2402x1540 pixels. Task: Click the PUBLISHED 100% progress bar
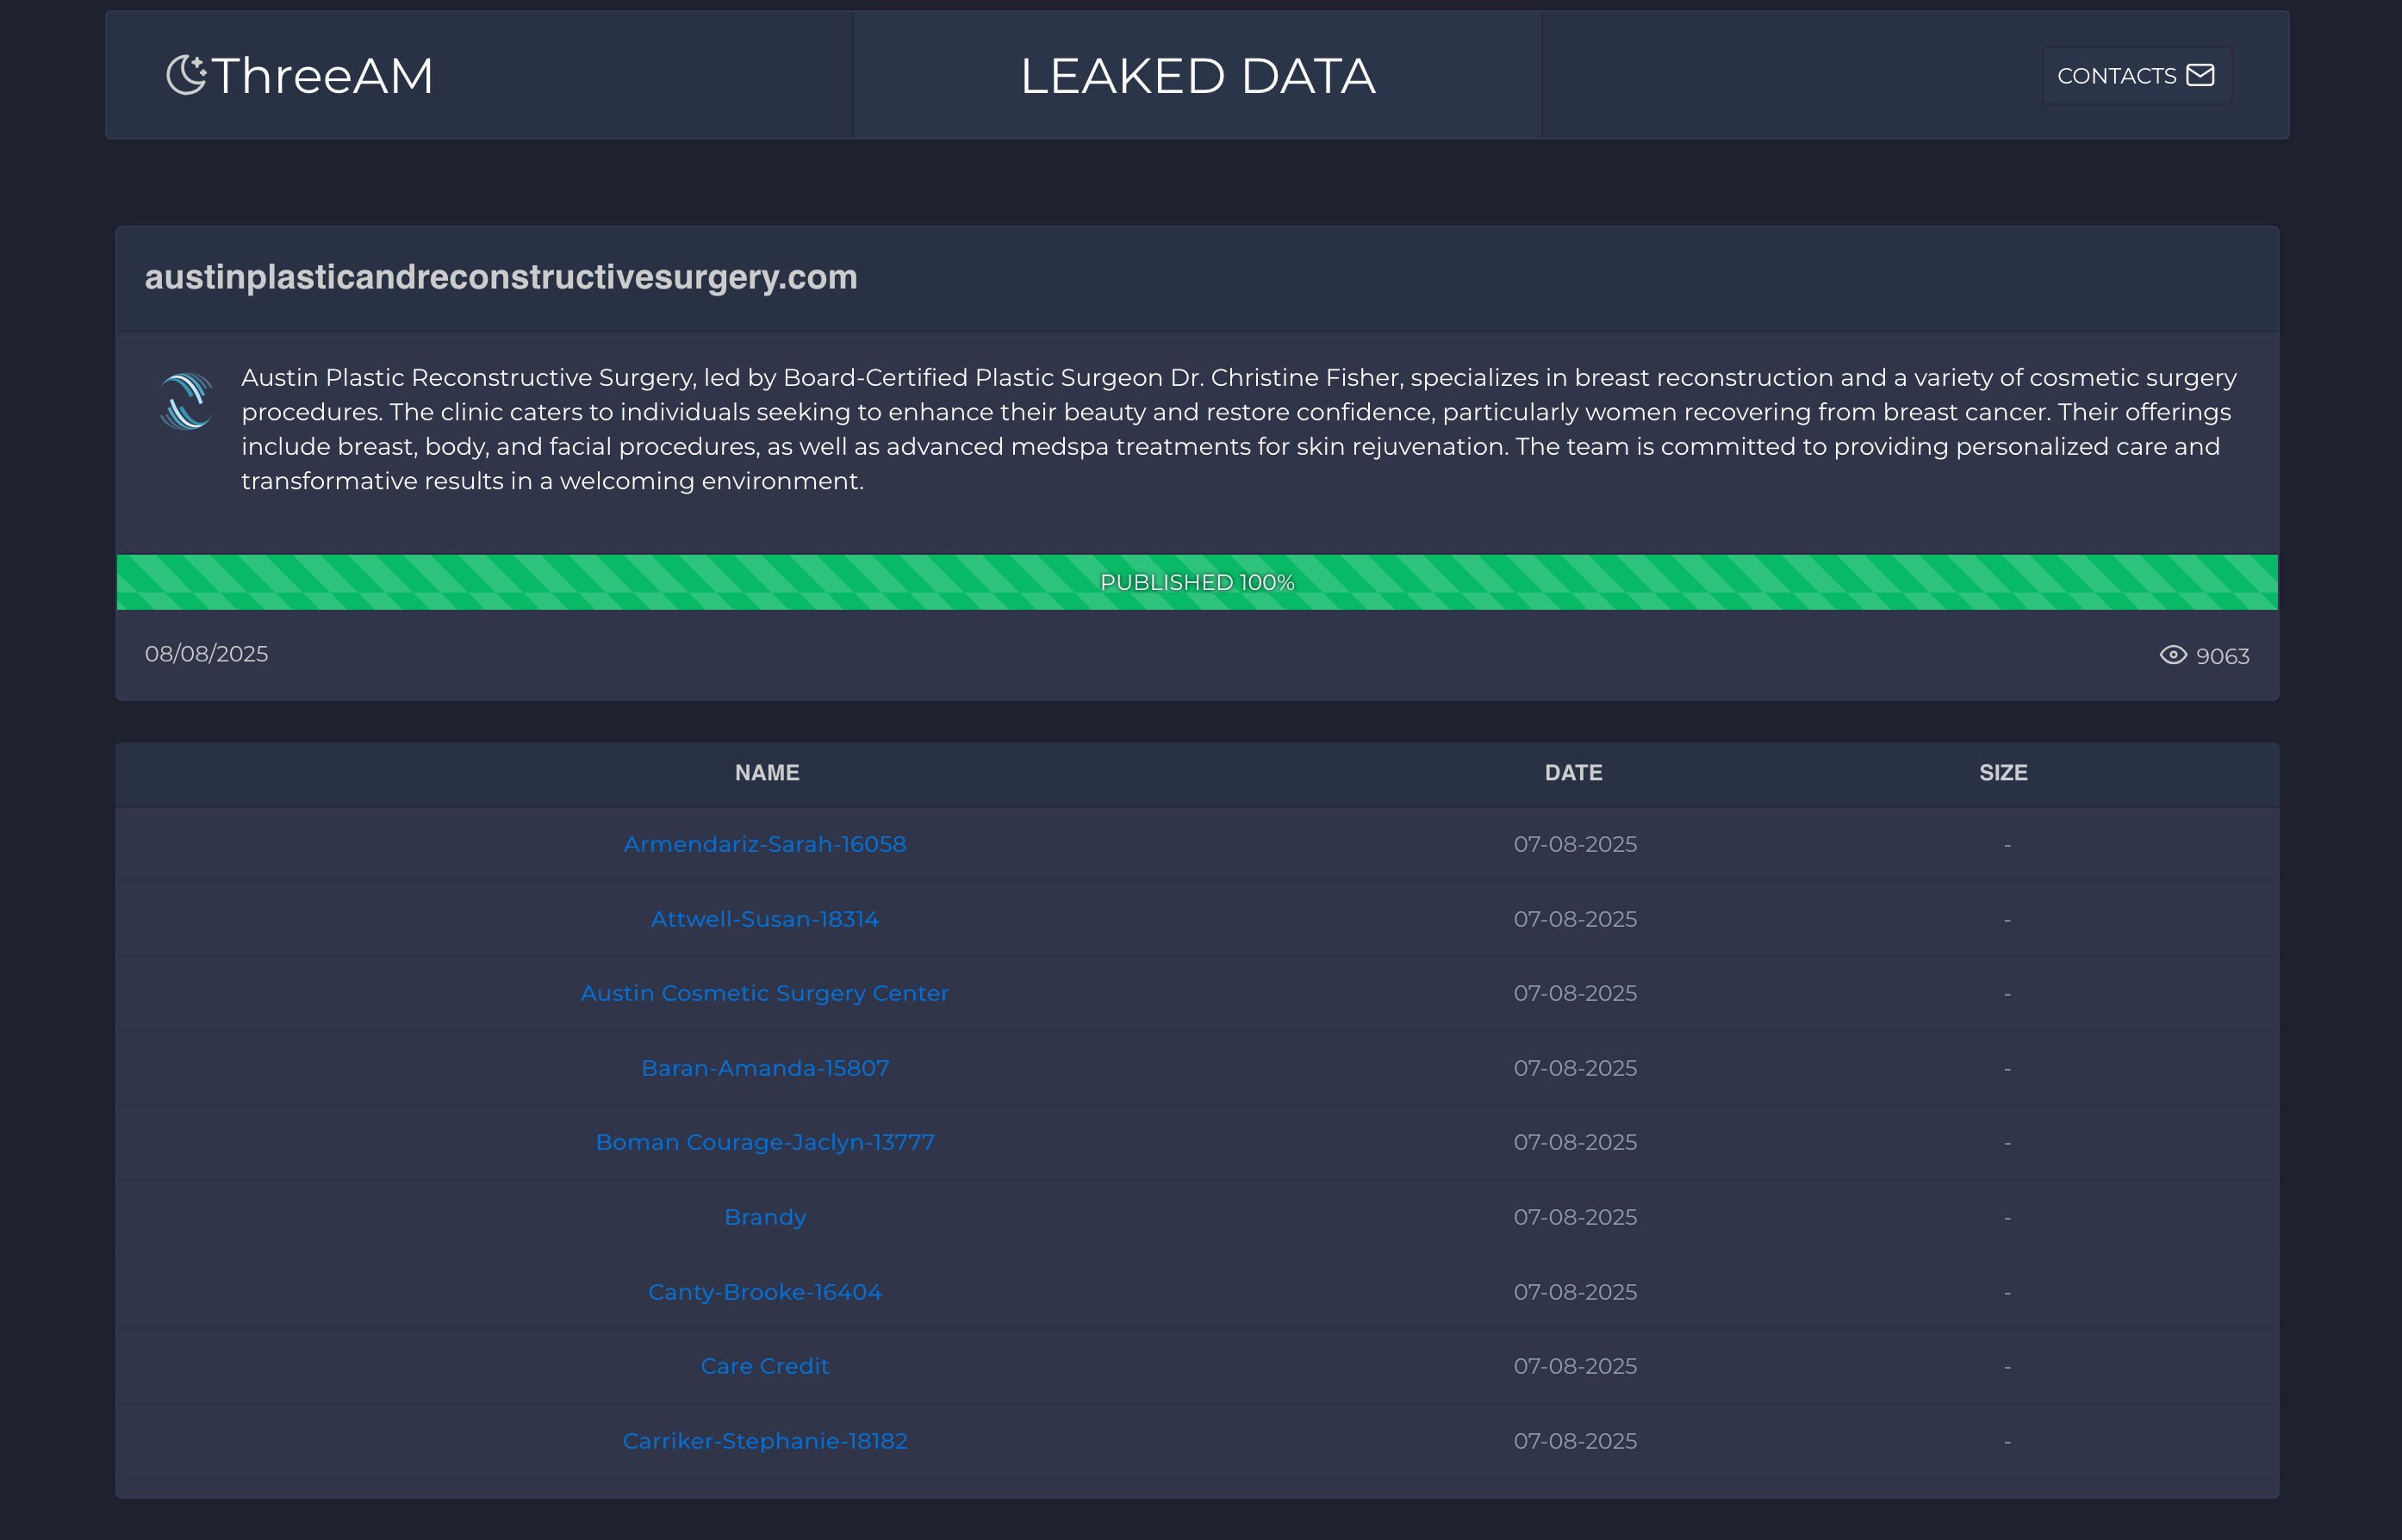pyautogui.click(x=1197, y=582)
